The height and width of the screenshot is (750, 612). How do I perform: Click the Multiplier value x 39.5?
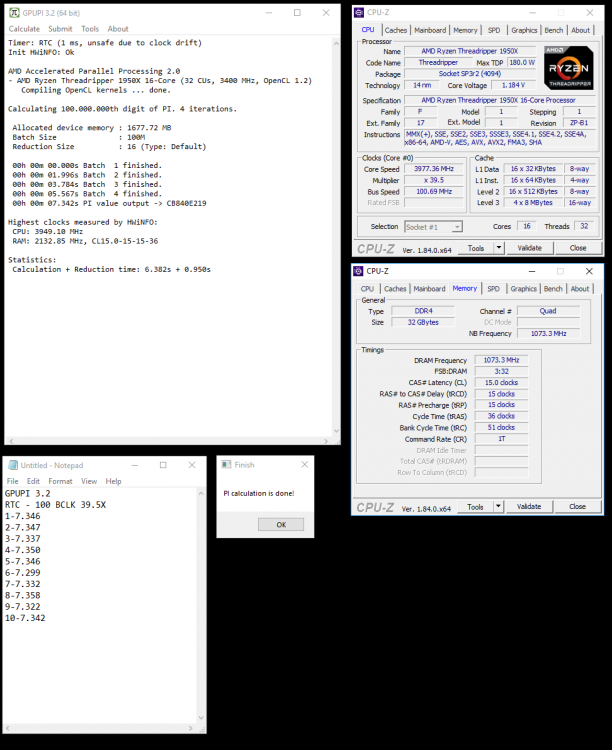coord(434,180)
